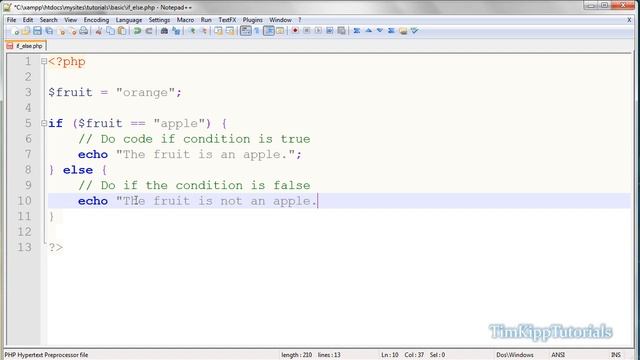The width and height of the screenshot is (640, 360).
Task: Click 'Dos\Windows' format in status bar
Action: point(515,355)
